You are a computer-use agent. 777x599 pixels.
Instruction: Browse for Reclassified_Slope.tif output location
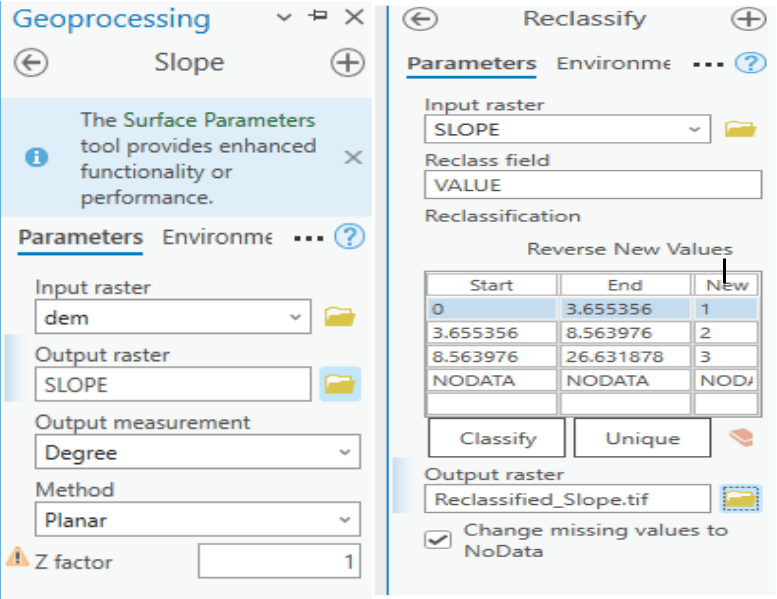click(741, 498)
